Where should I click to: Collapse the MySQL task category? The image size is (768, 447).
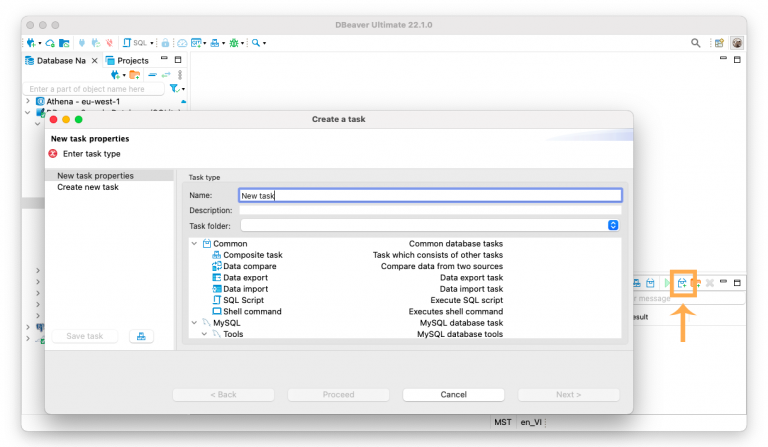[x=193, y=323]
